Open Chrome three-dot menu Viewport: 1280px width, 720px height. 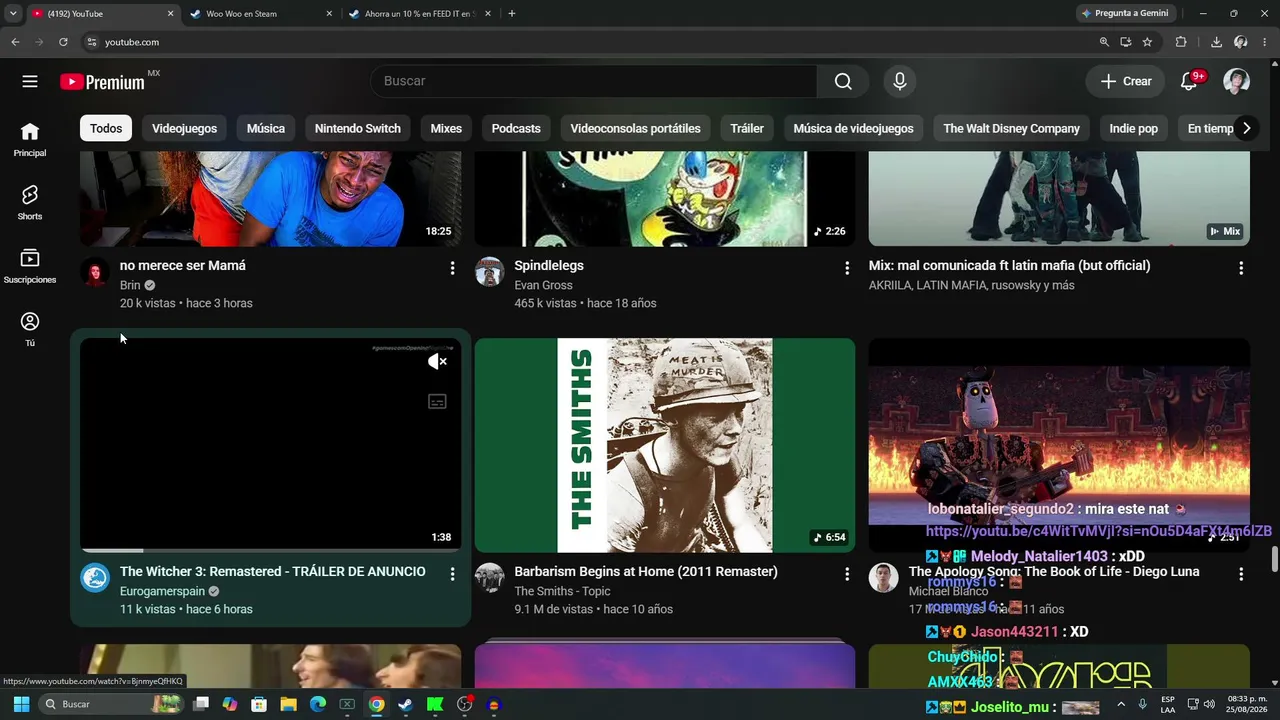coord(1265,42)
